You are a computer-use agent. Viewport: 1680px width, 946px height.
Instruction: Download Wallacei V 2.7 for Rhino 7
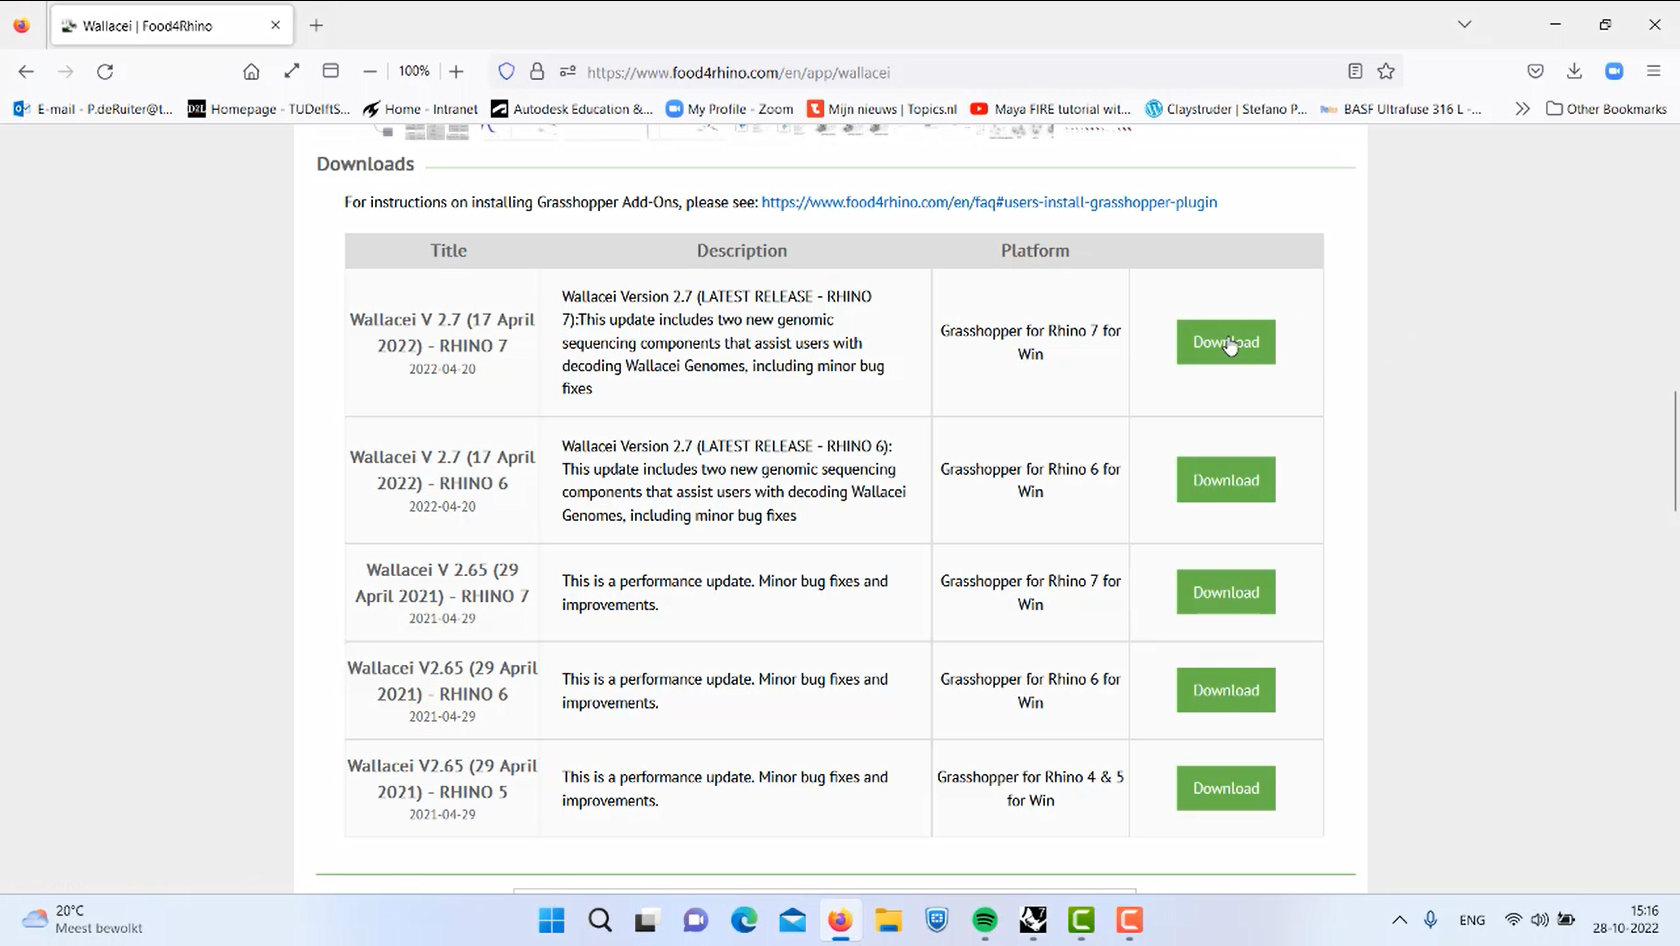point(1225,342)
